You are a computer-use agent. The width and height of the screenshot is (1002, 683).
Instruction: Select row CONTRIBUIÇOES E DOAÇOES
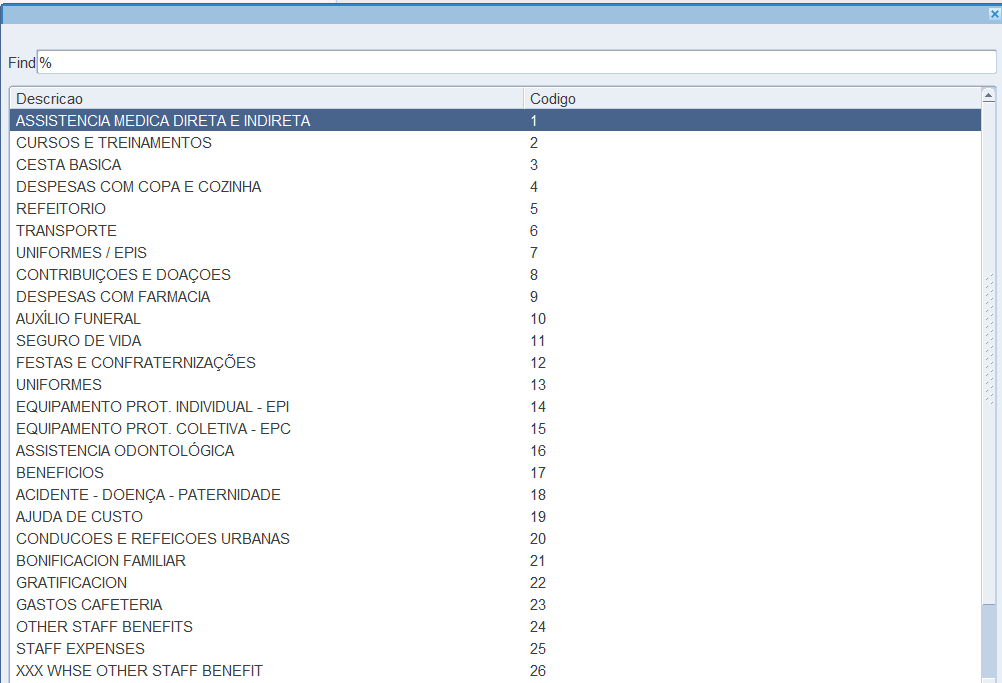[x=495, y=275]
